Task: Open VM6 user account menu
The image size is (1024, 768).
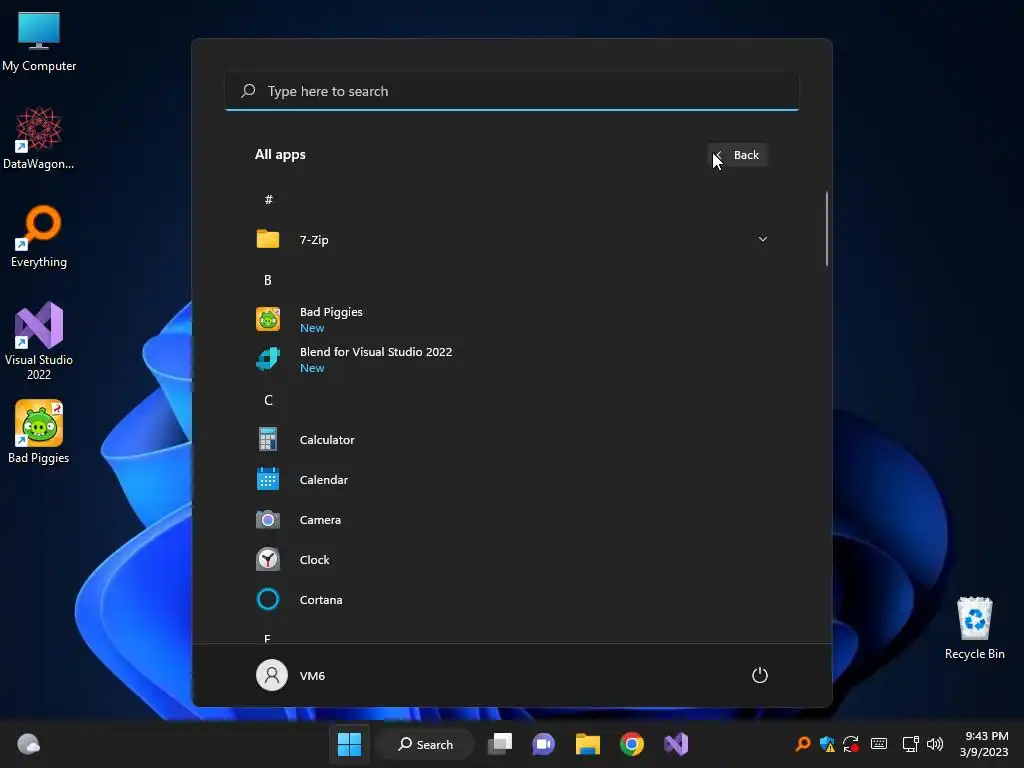Action: pos(291,675)
